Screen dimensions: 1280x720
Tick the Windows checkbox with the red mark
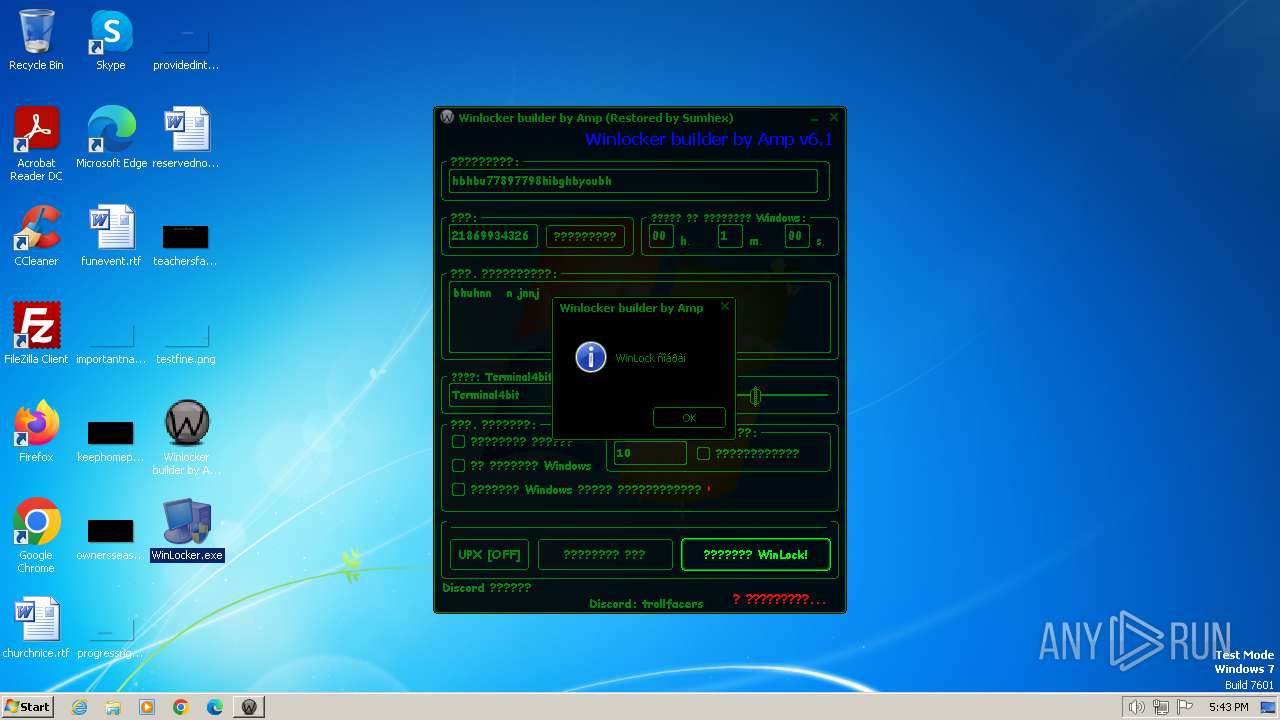459,489
